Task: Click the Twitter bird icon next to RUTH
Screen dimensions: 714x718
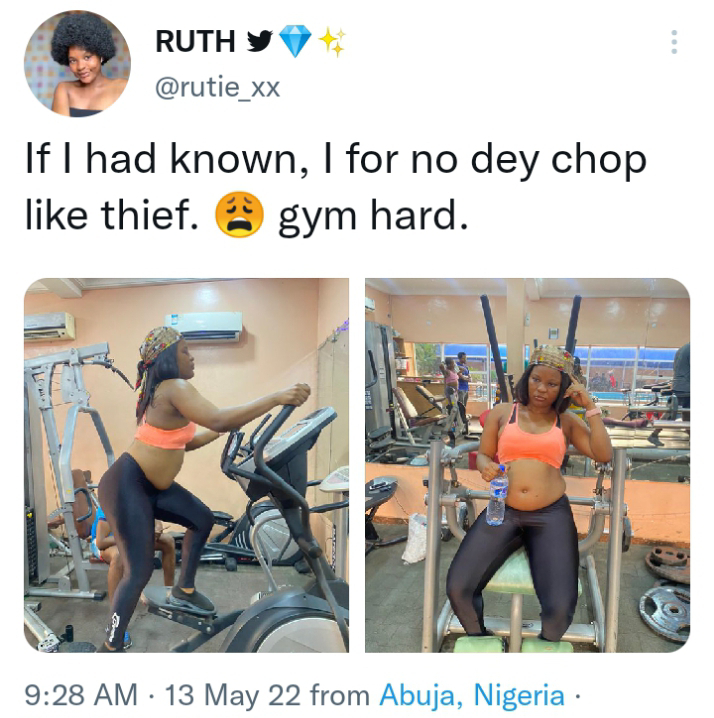Action: (x=260, y=41)
